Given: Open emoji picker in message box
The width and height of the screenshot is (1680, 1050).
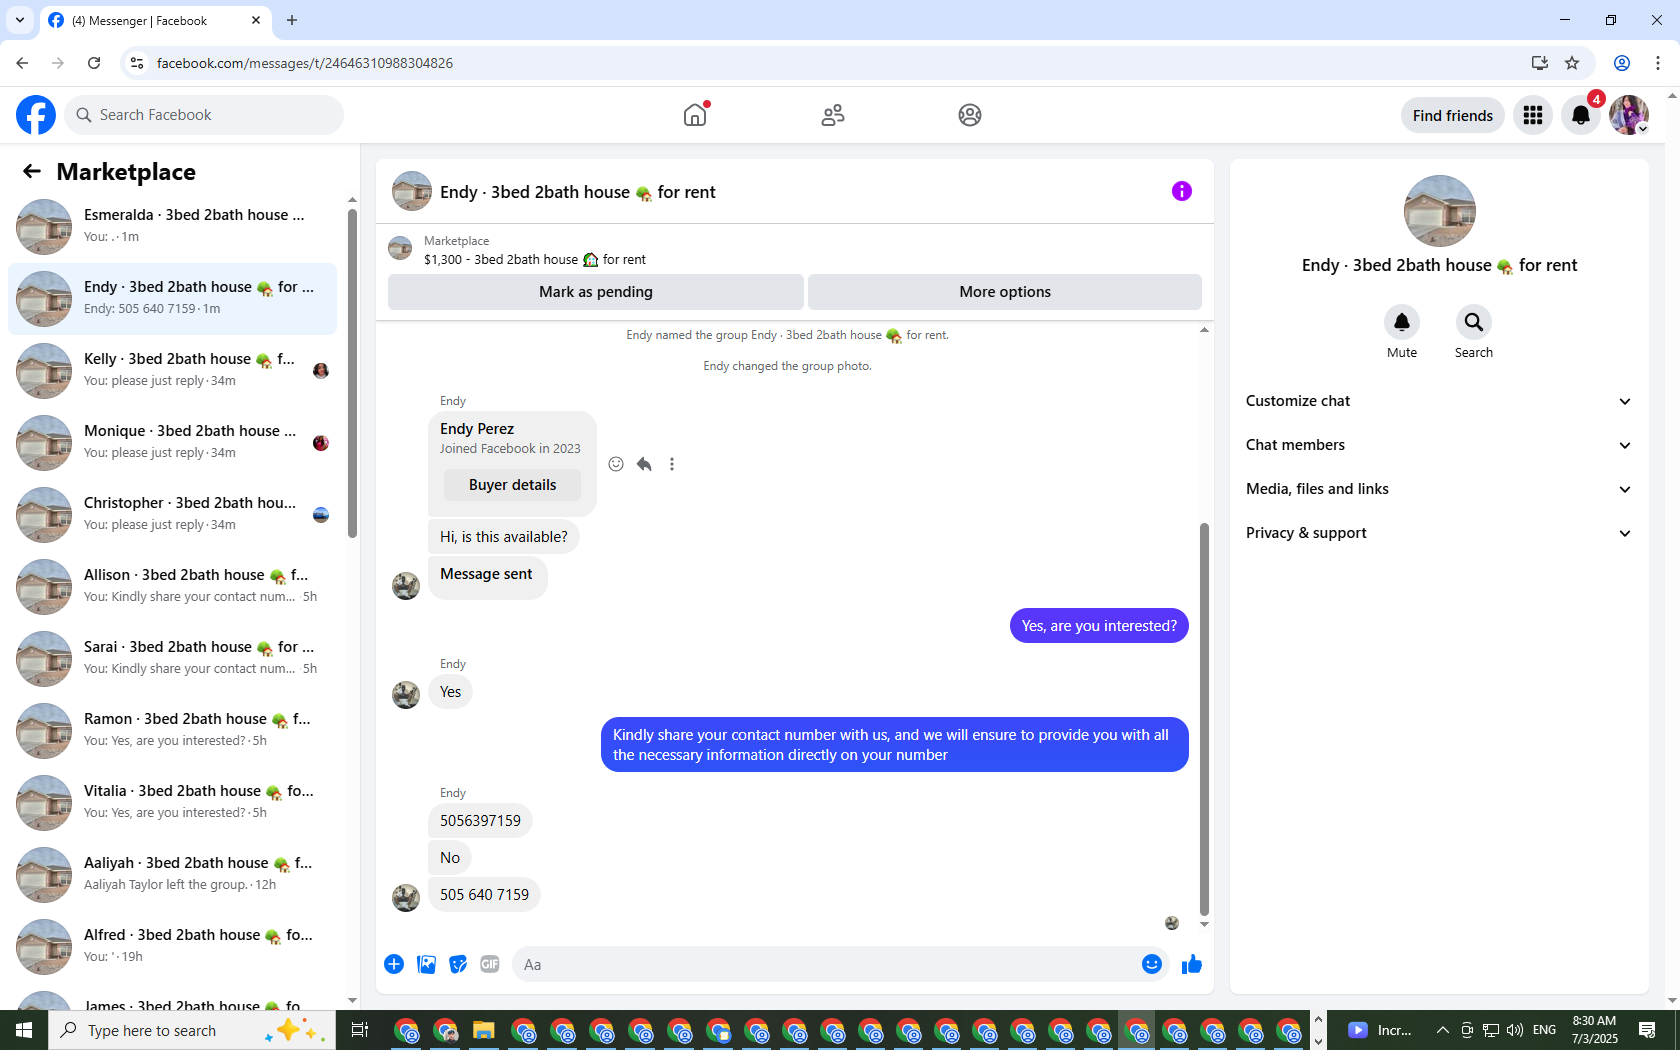Looking at the screenshot, I should tap(1152, 964).
